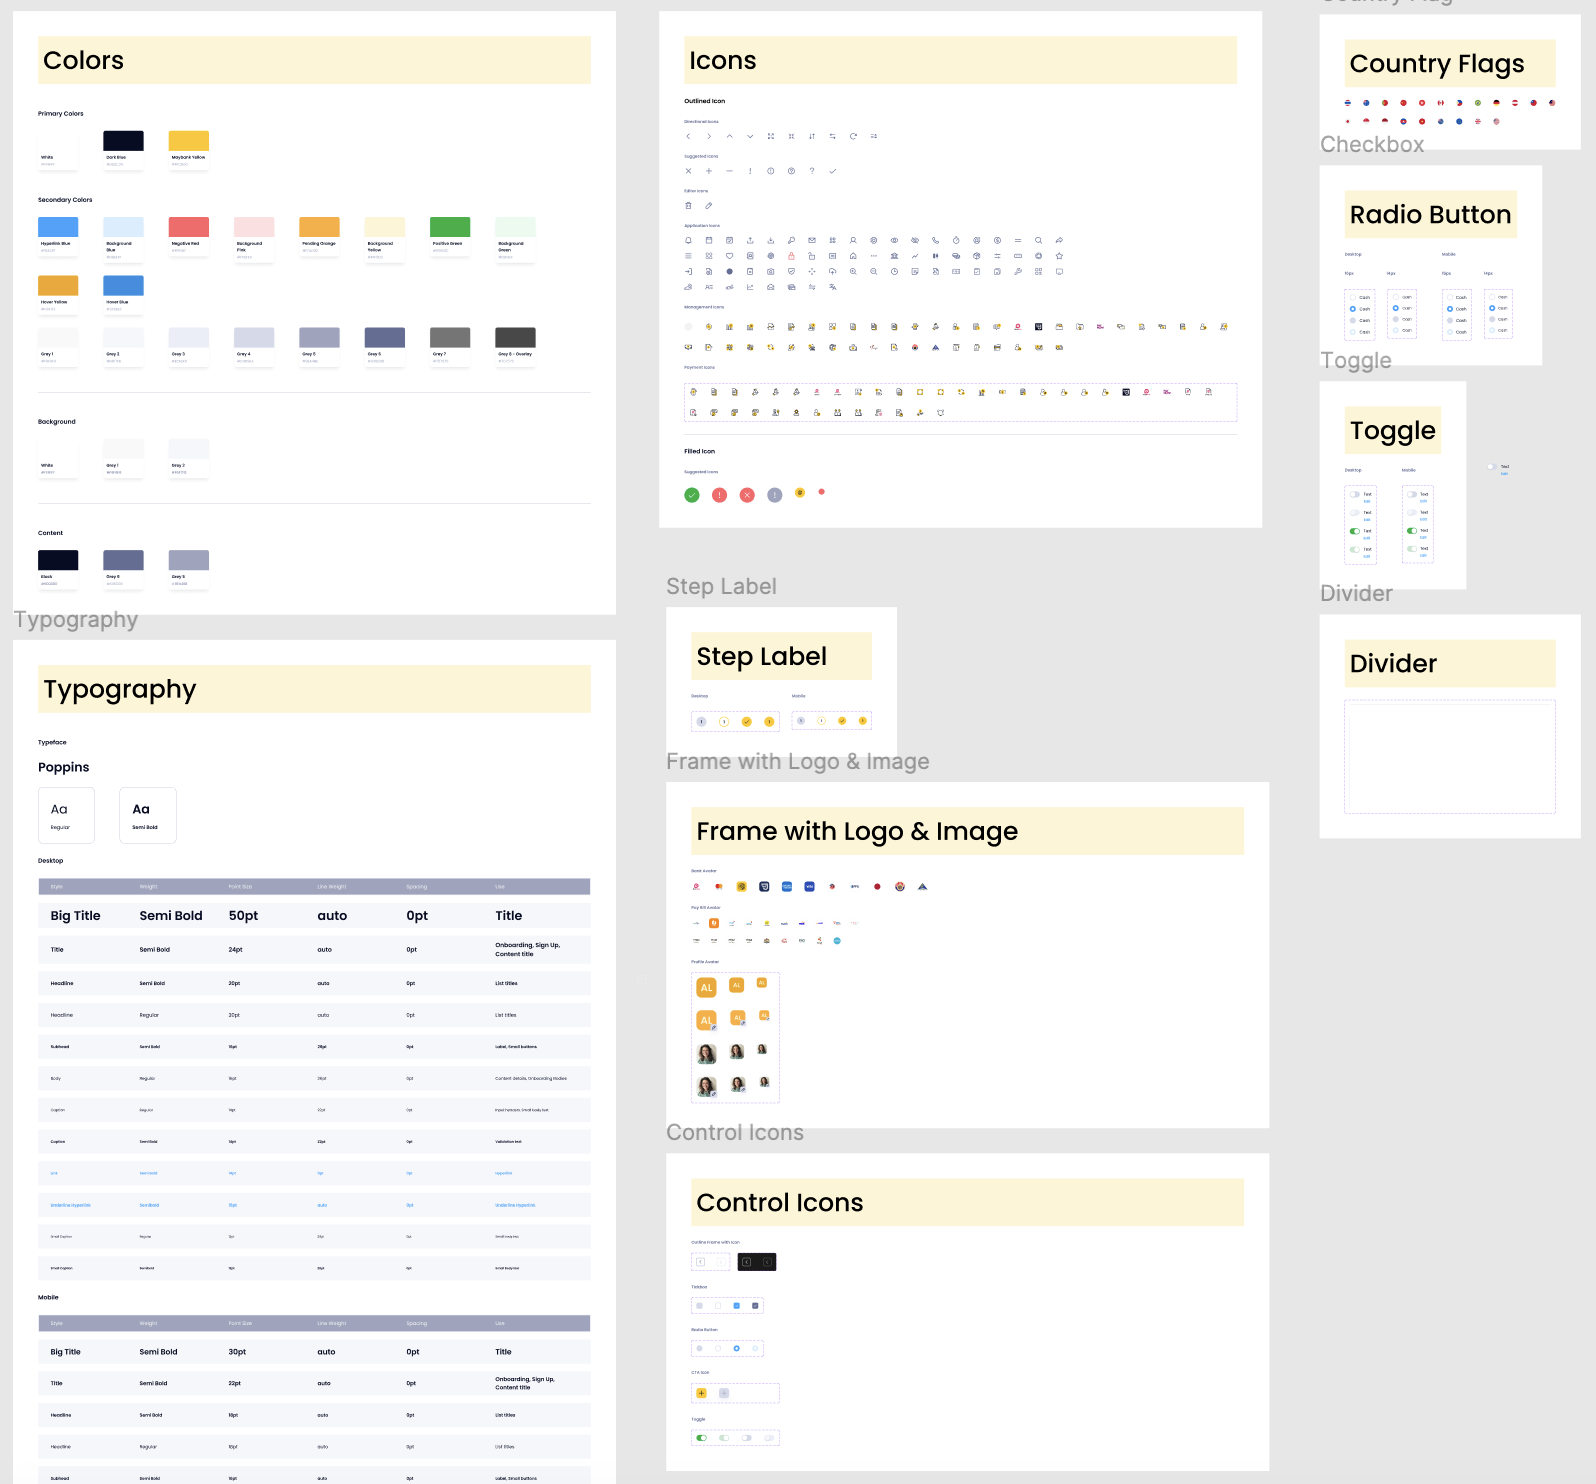Click the refresh icon in Directional icons
This screenshot has width=1596, height=1484.
tap(853, 136)
